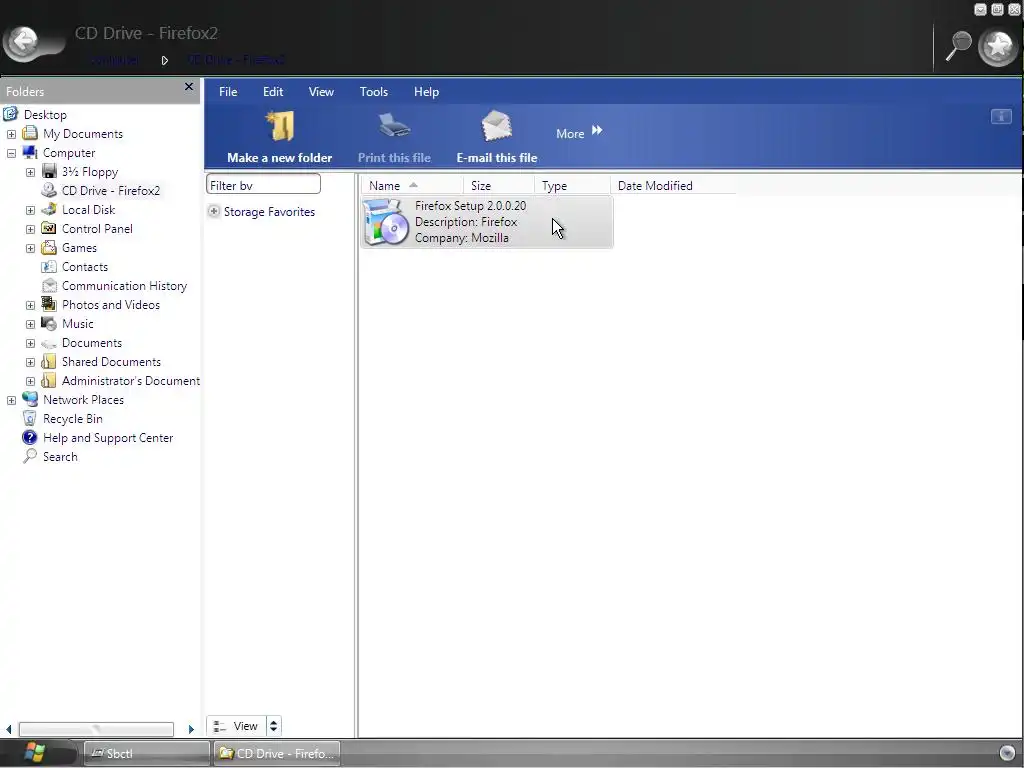Open the Tools menu
1024x768 pixels.
pyautogui.click(x=374, y=92)
